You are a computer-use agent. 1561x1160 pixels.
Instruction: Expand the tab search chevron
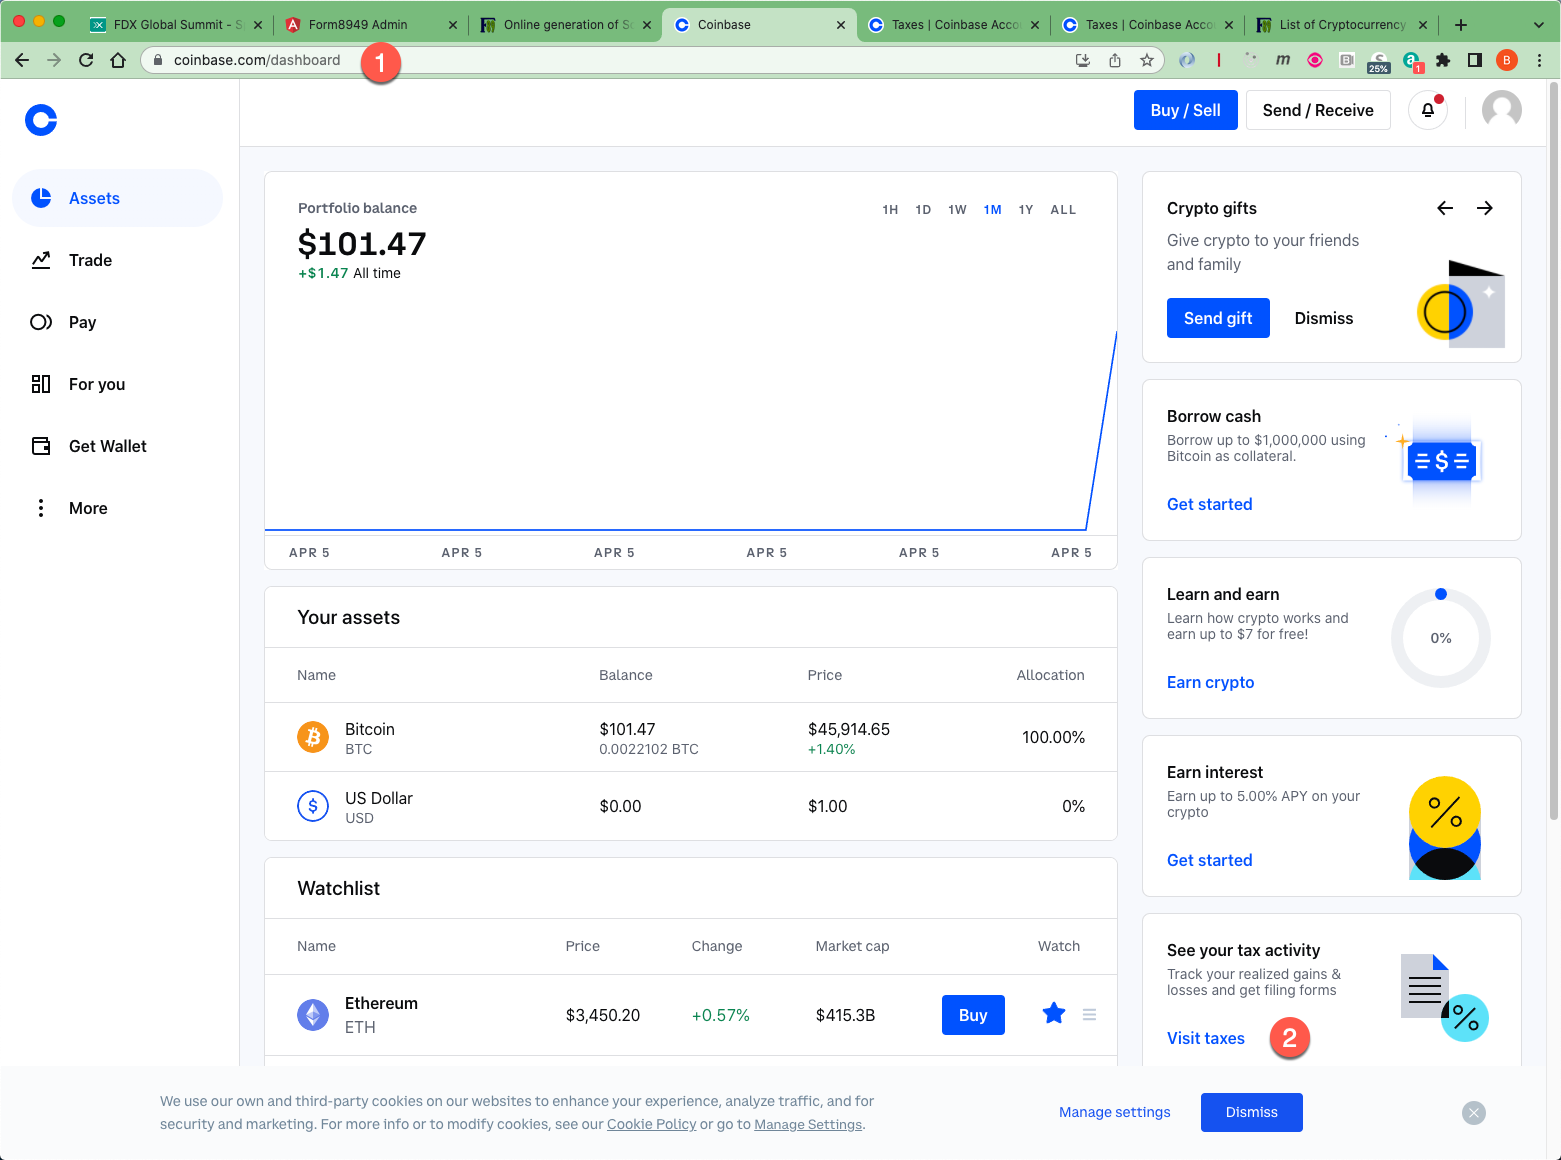[x=1538, y=24]
